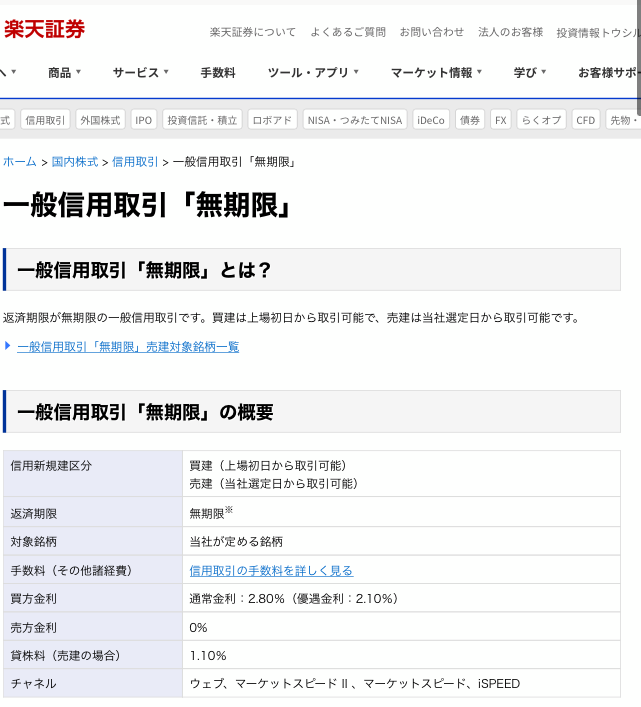This screenshot has width=641, height=707.
Task: Open お問い合わせ link
Action: click(432, 32)
